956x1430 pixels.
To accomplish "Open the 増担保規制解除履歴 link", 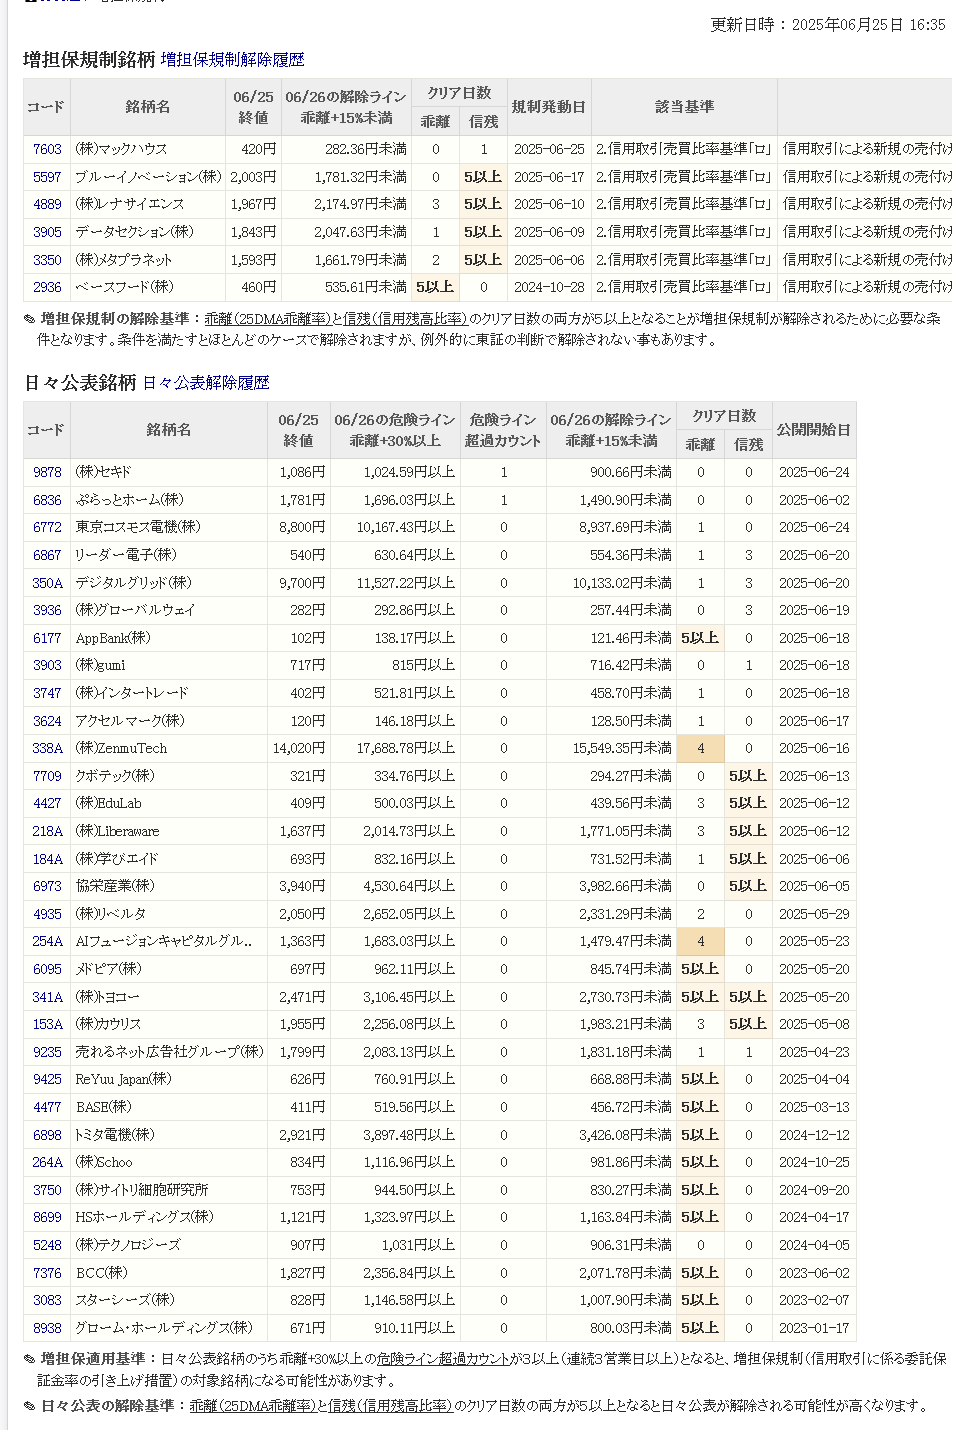I will [232, 60].
